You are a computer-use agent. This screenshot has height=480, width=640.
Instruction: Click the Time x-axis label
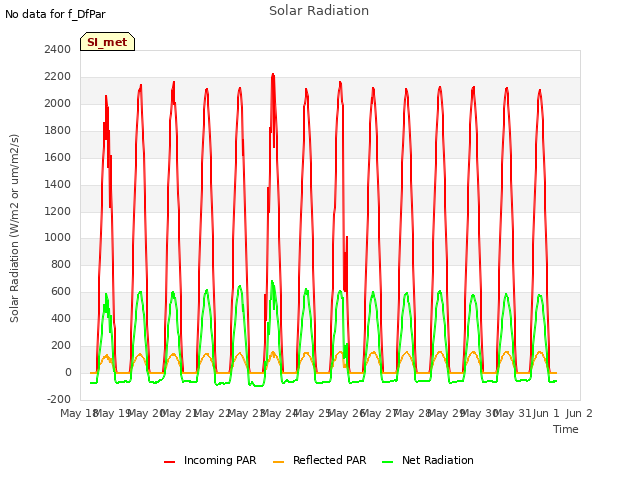point(566,429)
